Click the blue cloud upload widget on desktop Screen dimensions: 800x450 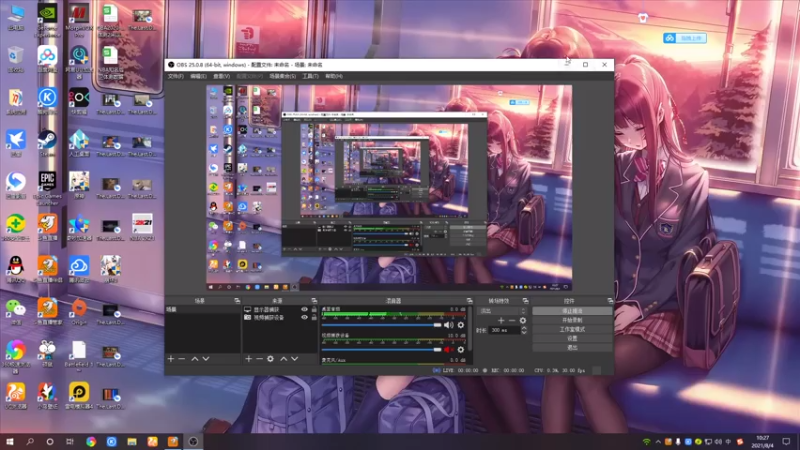click(685, 38)
